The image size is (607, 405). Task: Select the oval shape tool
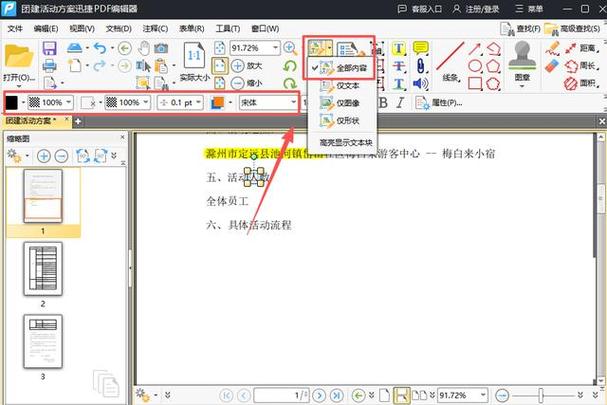coord(475,66)
